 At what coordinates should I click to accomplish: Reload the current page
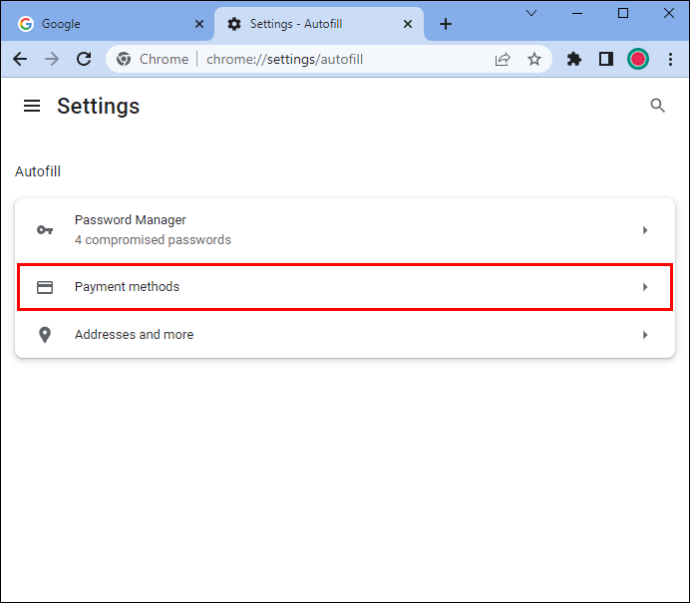pos(84,59)
